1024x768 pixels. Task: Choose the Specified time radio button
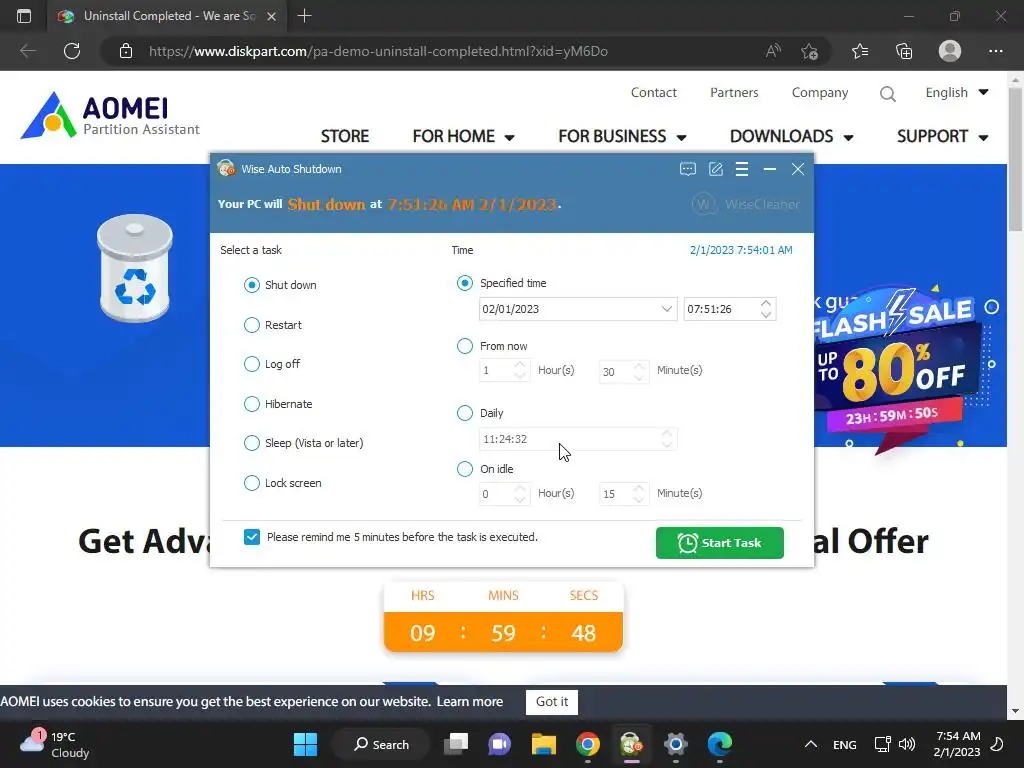point(464,283)
